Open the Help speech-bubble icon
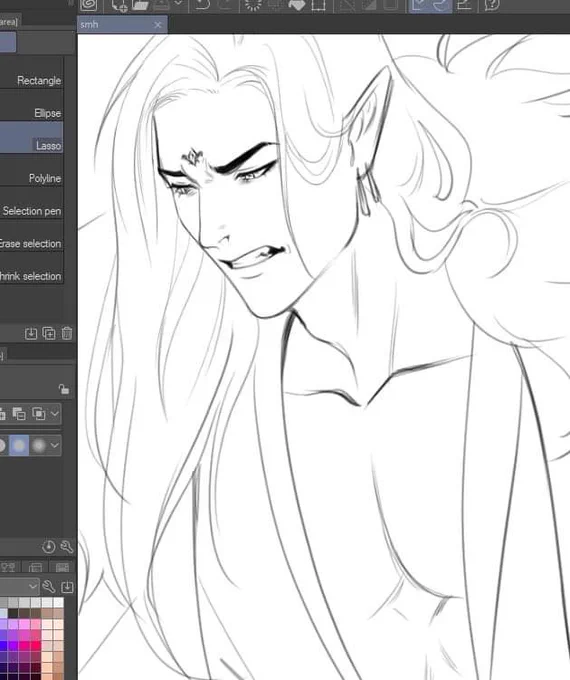Viewport: 570px width, 680px height. (492, 5)
